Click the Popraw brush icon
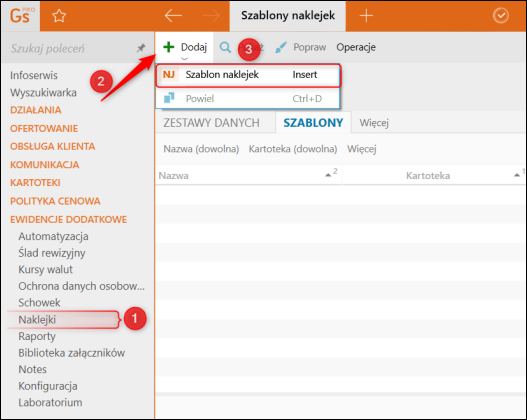The height and width of the screenshot is (420, 527). [x=281, y=47]
